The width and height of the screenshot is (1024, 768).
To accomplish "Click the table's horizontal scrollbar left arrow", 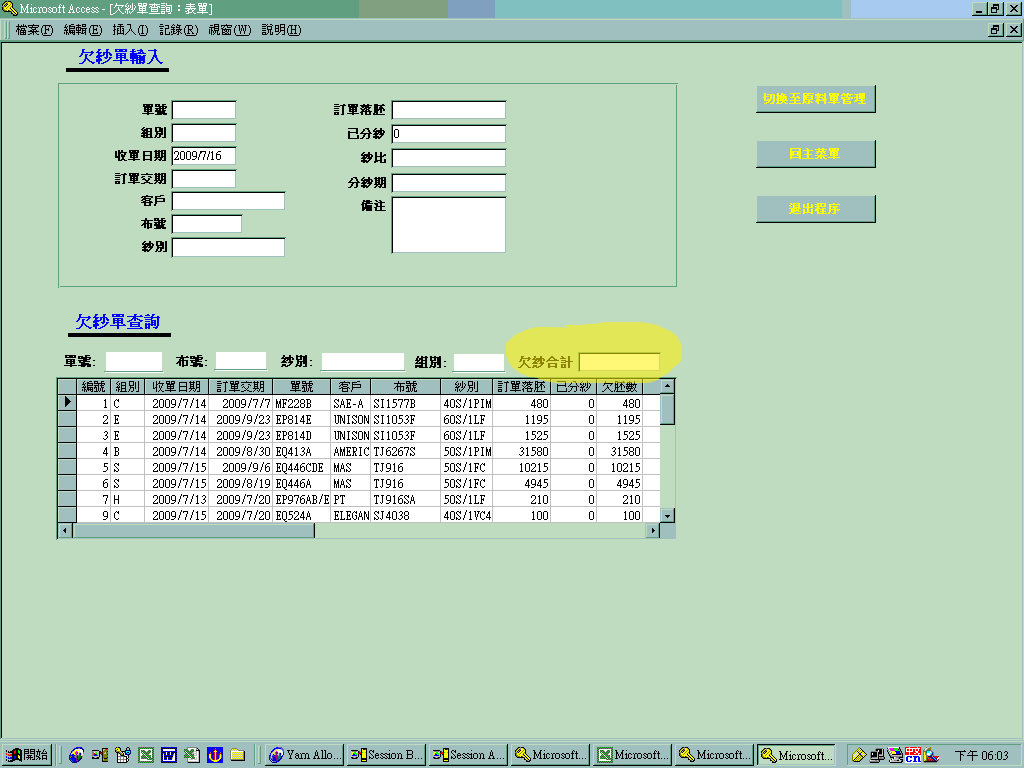I will click(x=65, y=530).
